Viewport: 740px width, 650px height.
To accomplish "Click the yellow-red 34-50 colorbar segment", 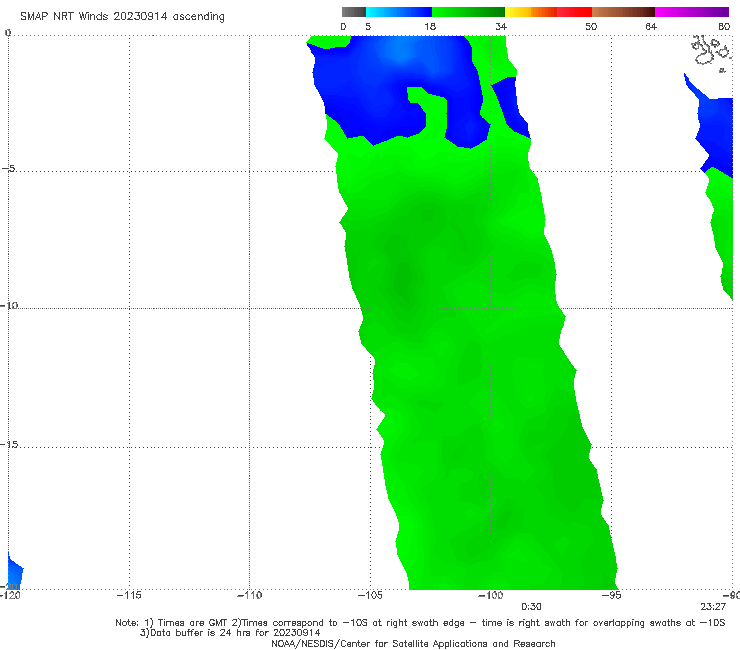I will click(x=548, y=12).
